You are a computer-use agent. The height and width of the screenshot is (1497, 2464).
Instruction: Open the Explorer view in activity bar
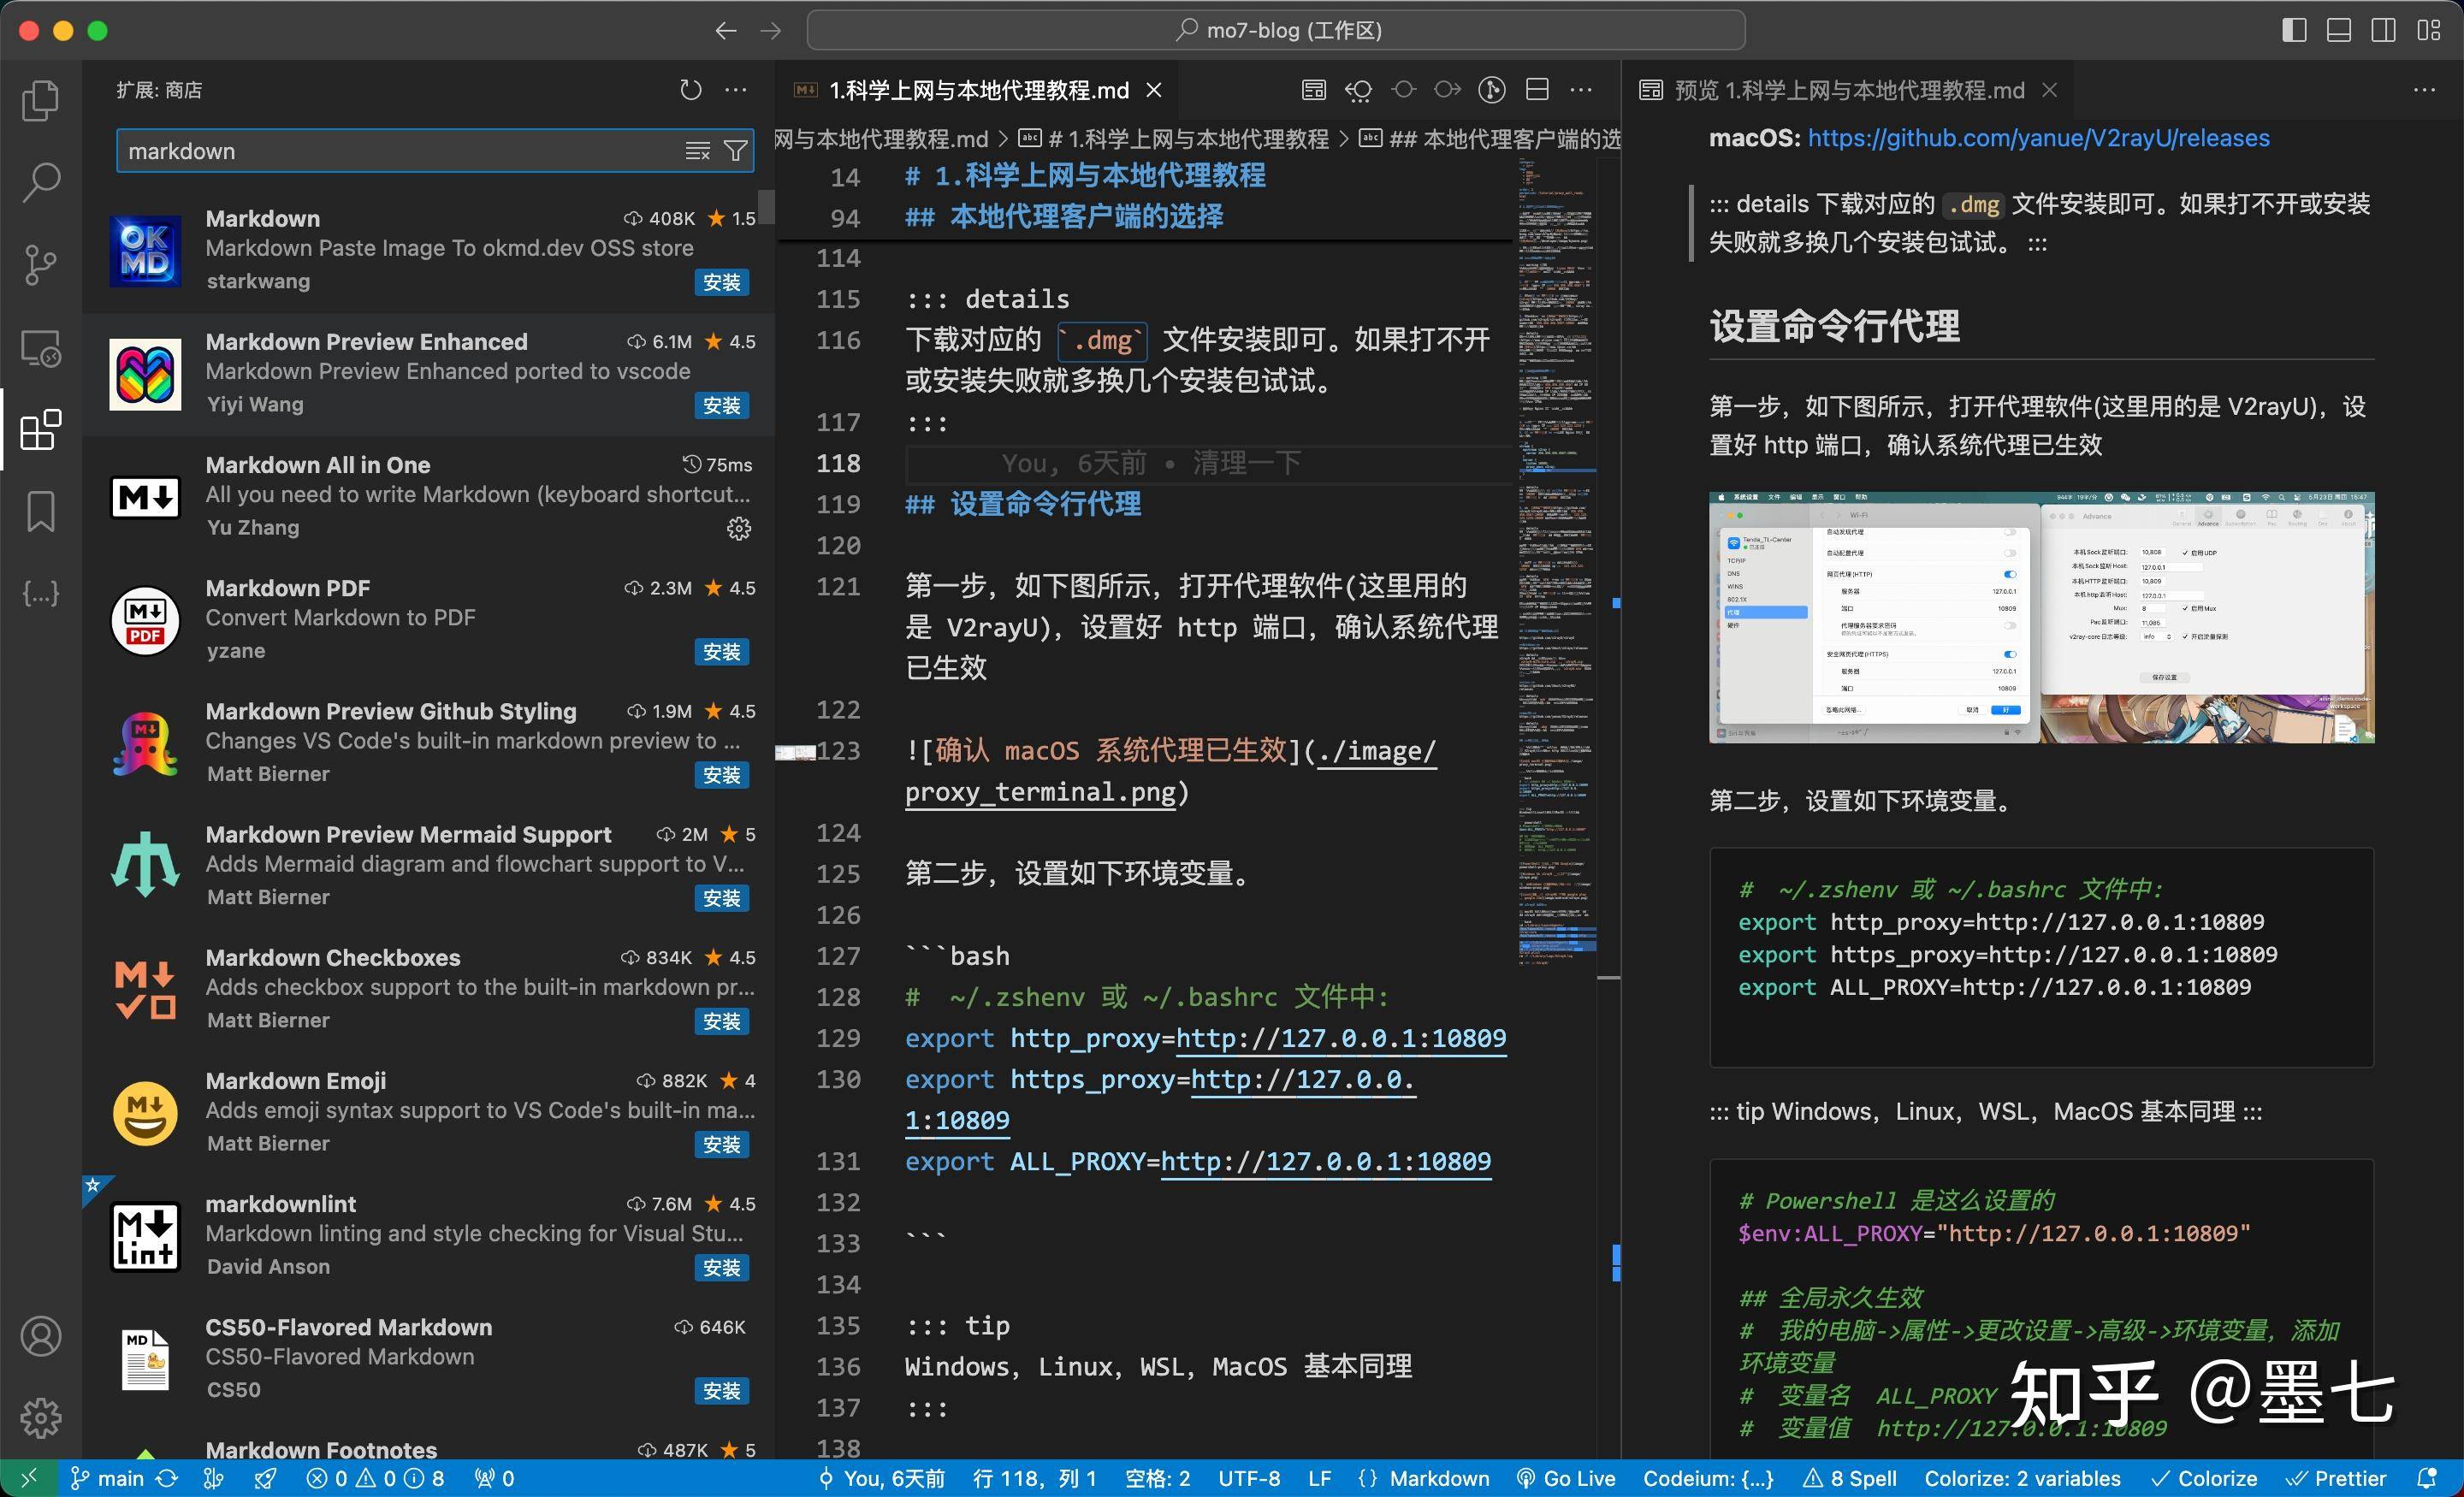[41, 100]
